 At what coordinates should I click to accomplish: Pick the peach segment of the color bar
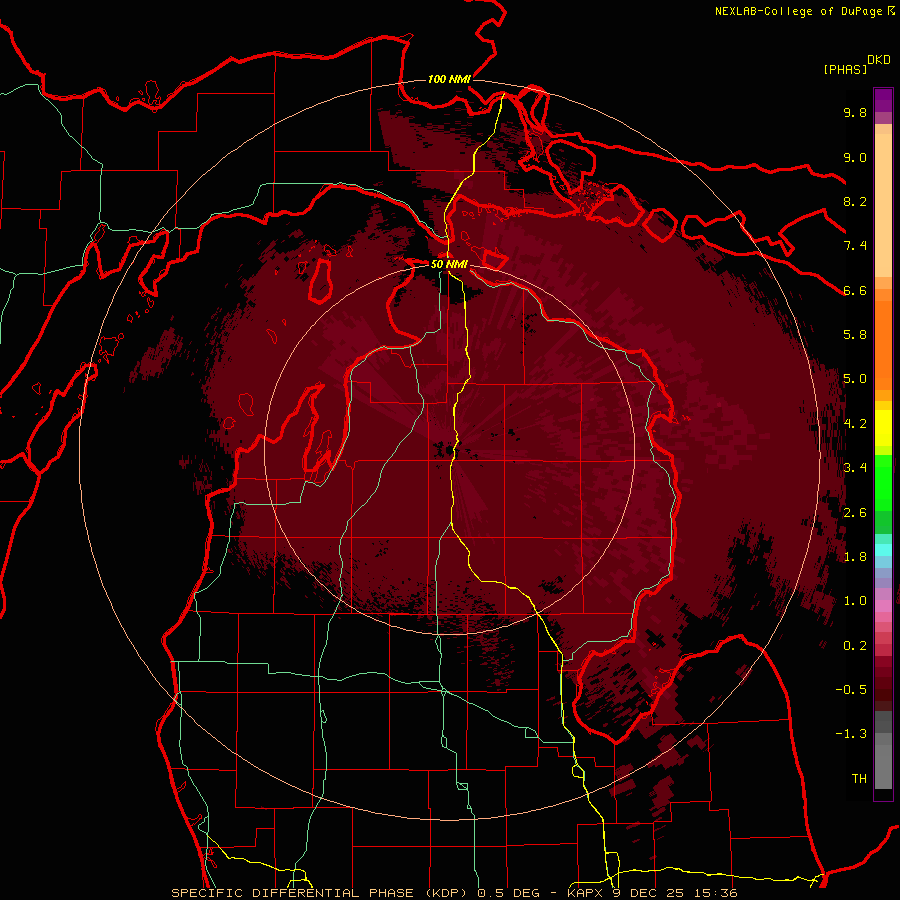(x=883, y=205)
